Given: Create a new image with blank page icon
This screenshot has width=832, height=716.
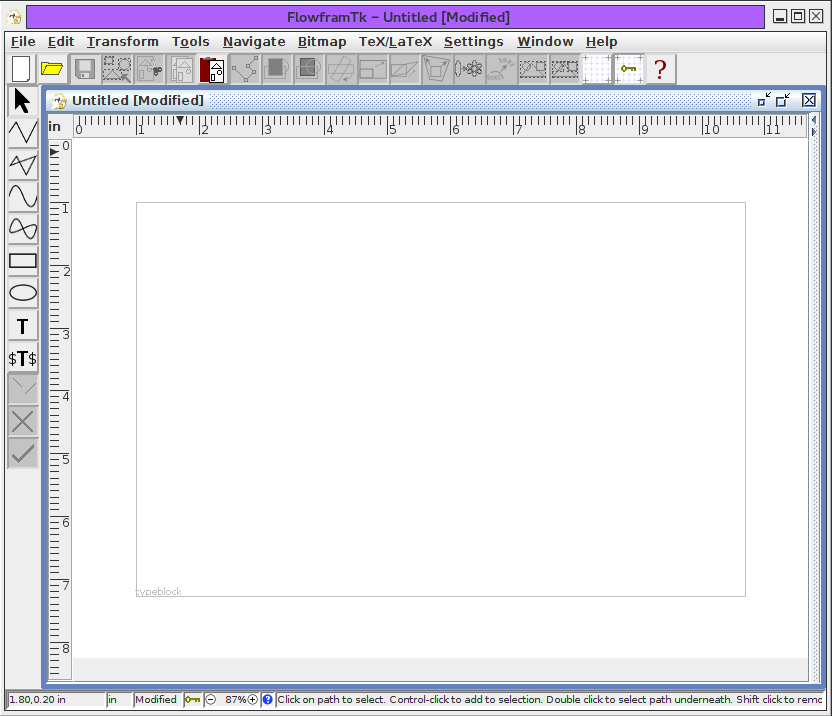Looking at the screenshot, I should coord(20,69).
